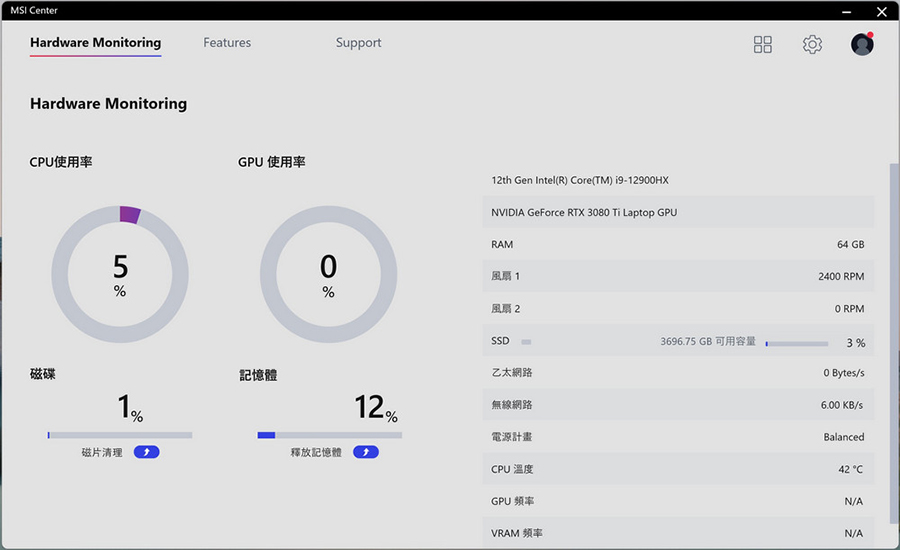Select NVIDIA GeForce RTX 3080 Ti row
This screenshot has width=900, height=550.
point(678,212)
